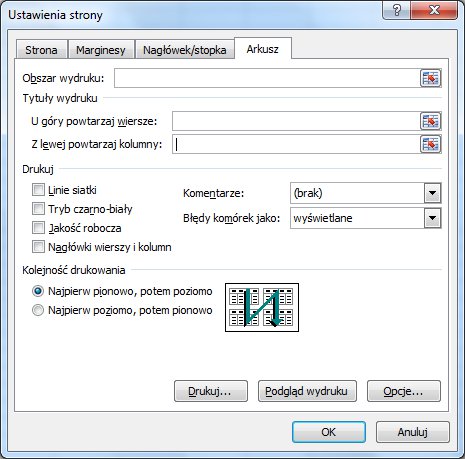This screenshot has height=459, width=465.
Task: Open Podgląd wydruku
Action: coord(307,391)
